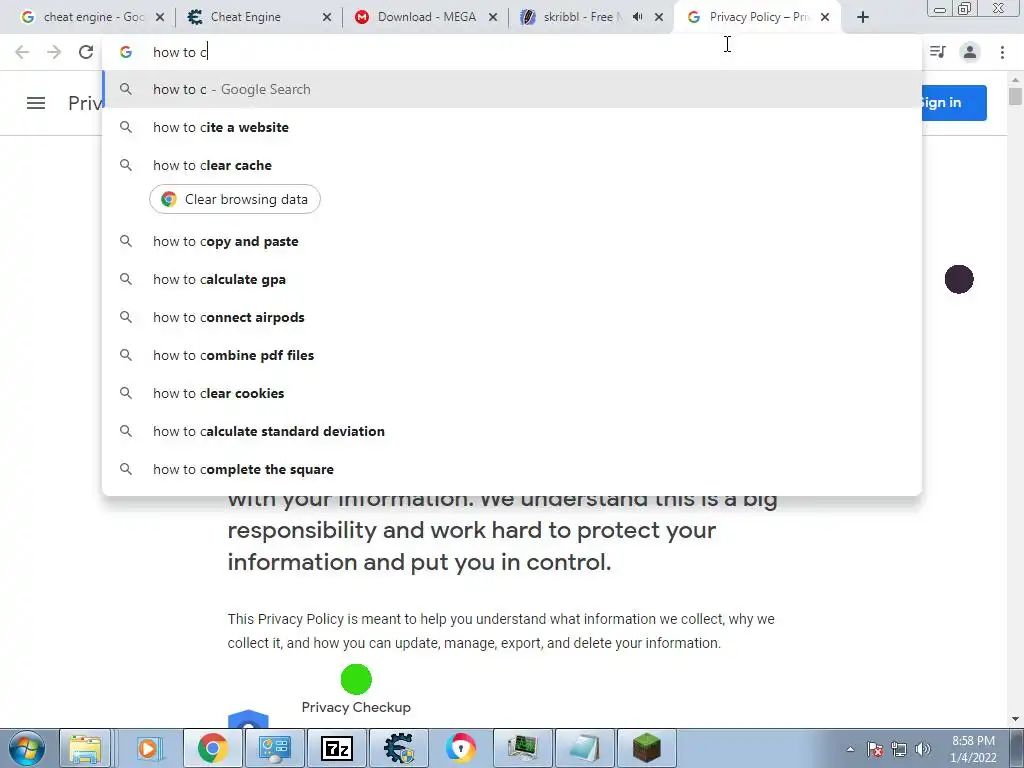Open the Control Panel taskbar icon
The height and width of the screenshot is (768, 1024).
coord(275,748)
